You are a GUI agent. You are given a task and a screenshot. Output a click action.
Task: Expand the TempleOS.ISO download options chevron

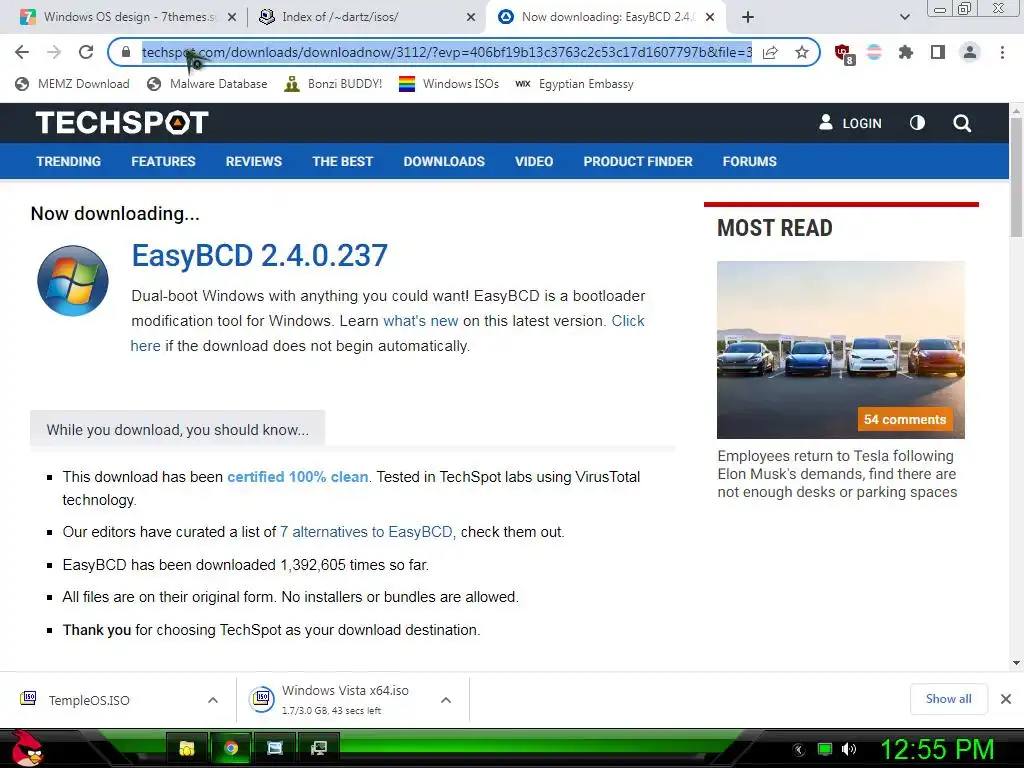click(x=213, y=700)
